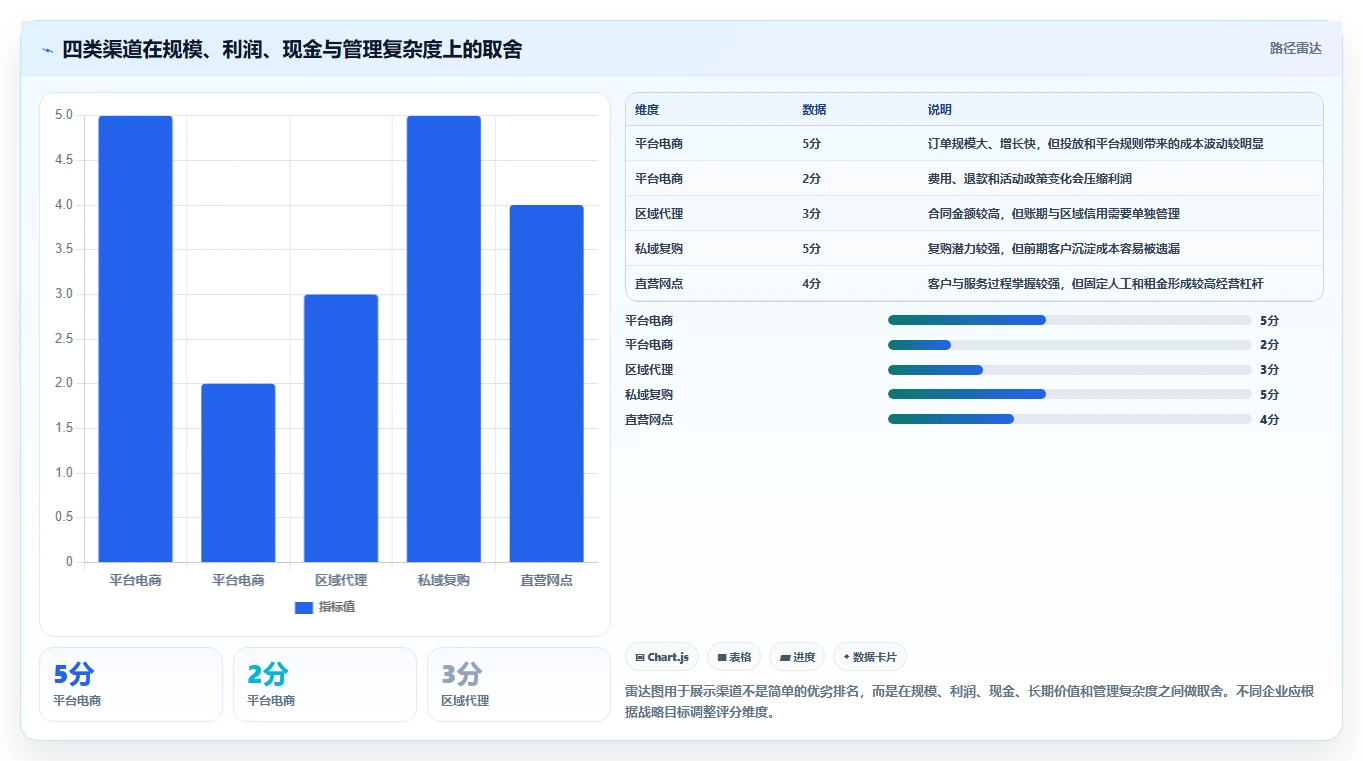The image size is (1363, 761).
Task: Click the 直营网点 progress bar
Action: coord(1070,419)
